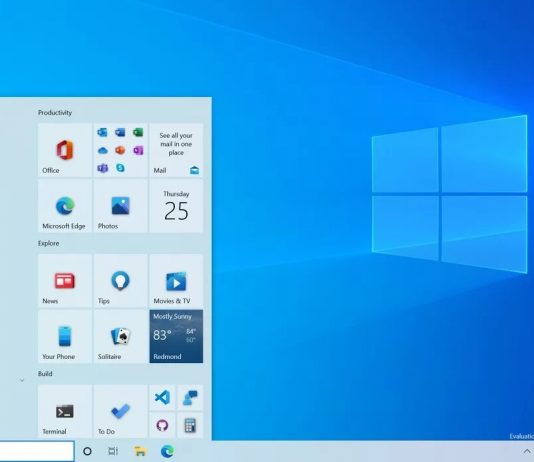Screen dimensions: 534x462
Task: Launch Outlook from the Office folder tile
Action: [x=102, y=132]
